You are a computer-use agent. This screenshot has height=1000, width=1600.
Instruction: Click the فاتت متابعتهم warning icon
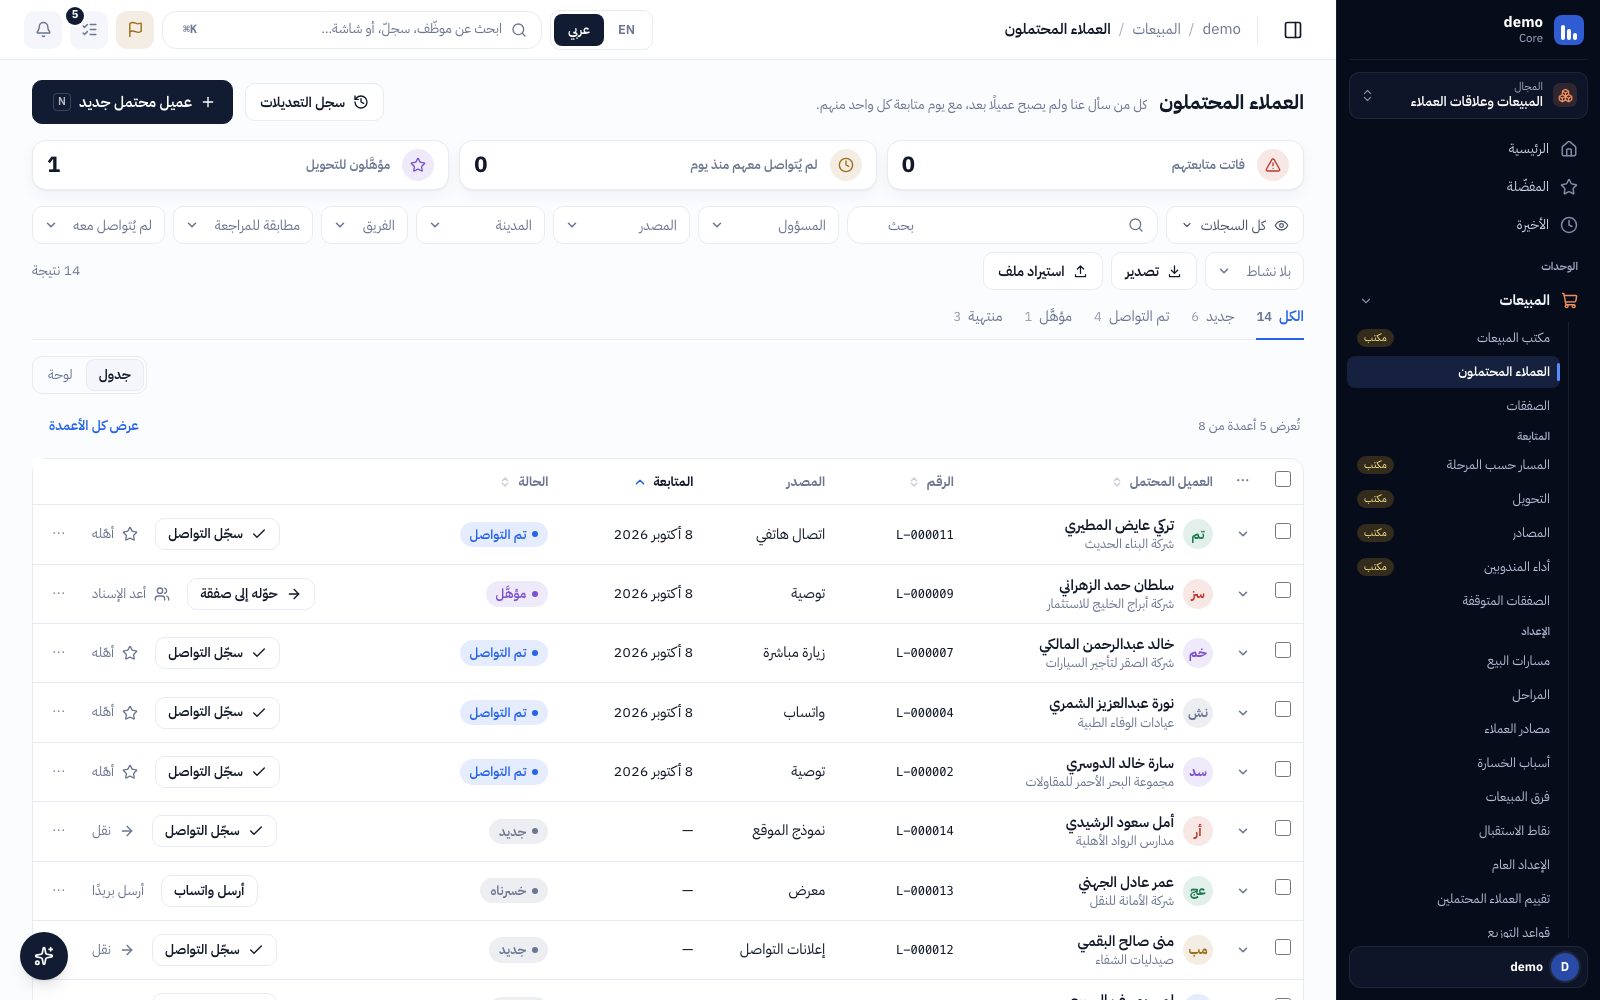pyautogui.click(x=1273, y=165)
